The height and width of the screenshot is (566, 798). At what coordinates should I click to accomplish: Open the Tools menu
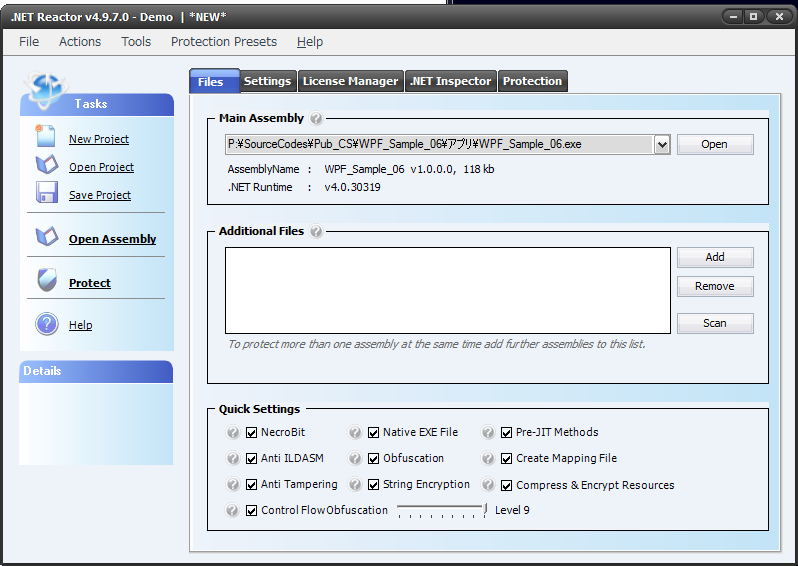[136, 42]
